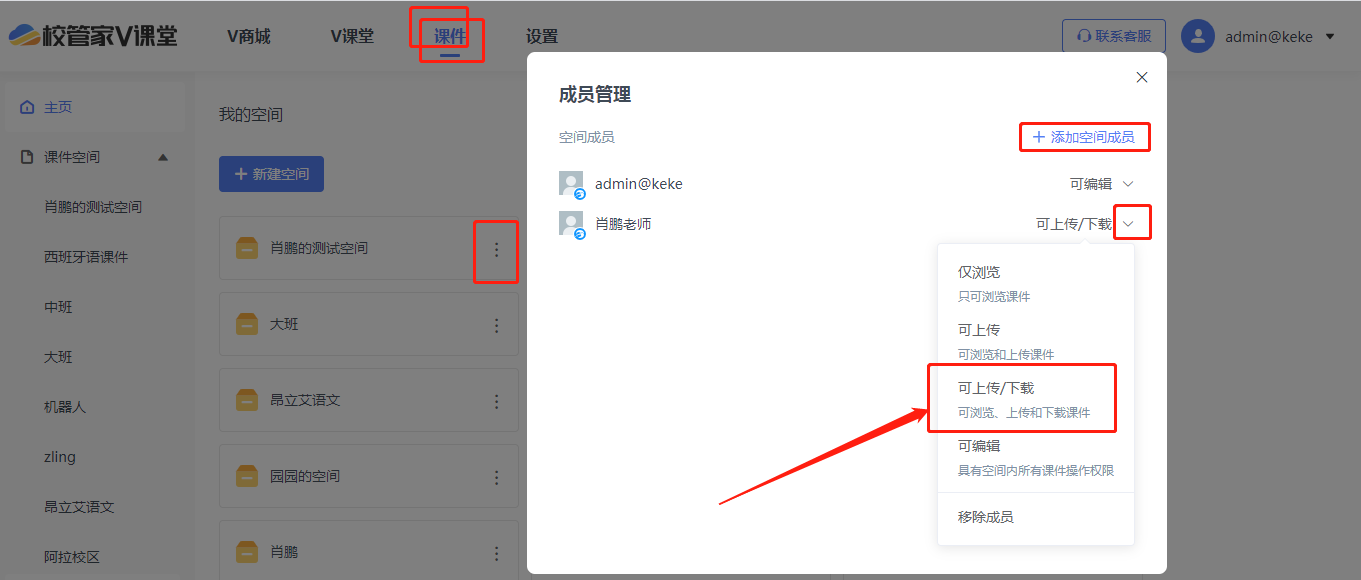The width and height of the screenshot is (1361, 580).
Task: Click the 肖鹏老师 member name
Action: coord(623,224)
